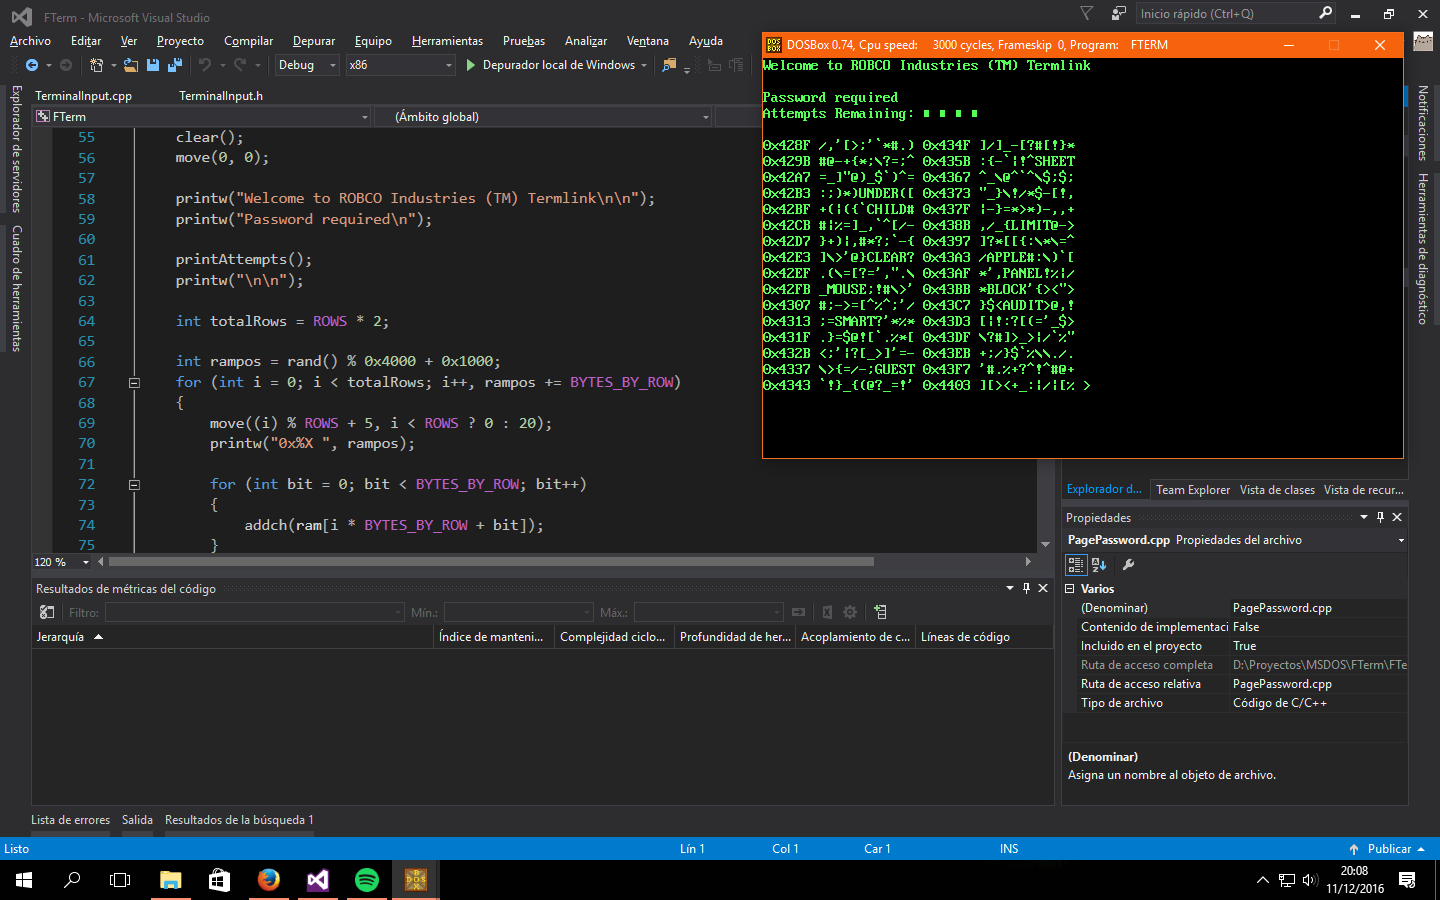
Task: Close the code metrics results panel
Action: (x=1043, y=588)
